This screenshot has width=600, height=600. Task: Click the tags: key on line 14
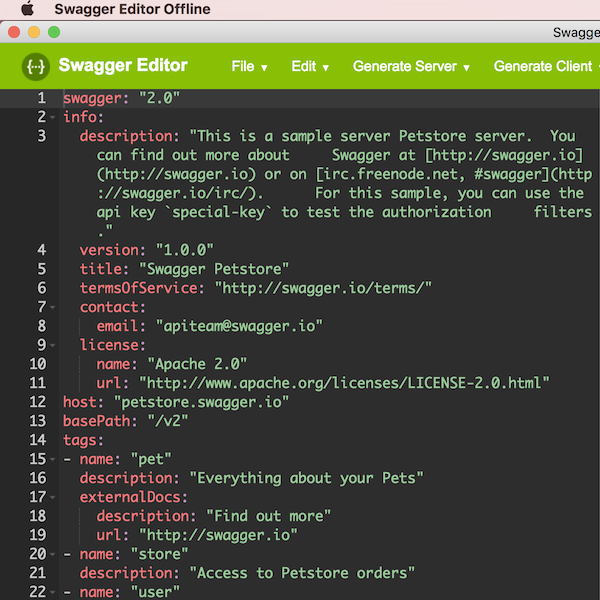click(83, 440)
